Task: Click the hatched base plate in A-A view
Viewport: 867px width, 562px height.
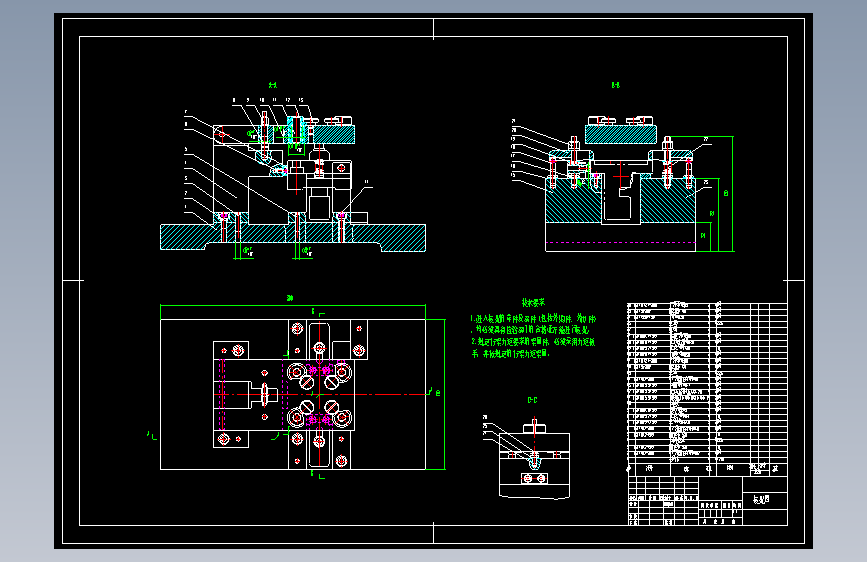Action: pyautogui.click(x=293, y=237)
